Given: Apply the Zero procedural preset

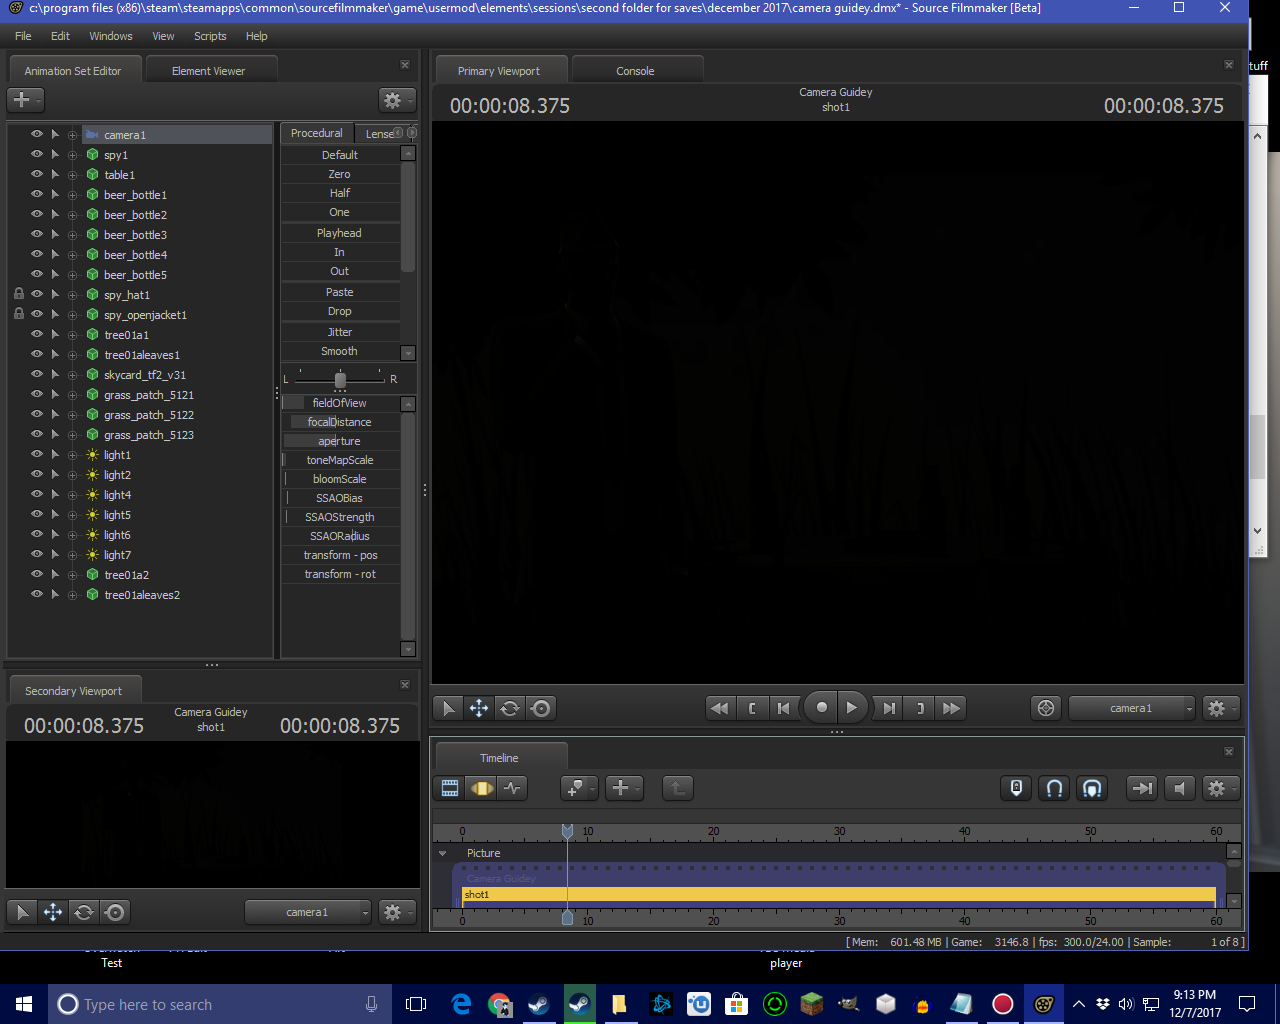Looking at the screenshot, I should (x=340, y=174).
